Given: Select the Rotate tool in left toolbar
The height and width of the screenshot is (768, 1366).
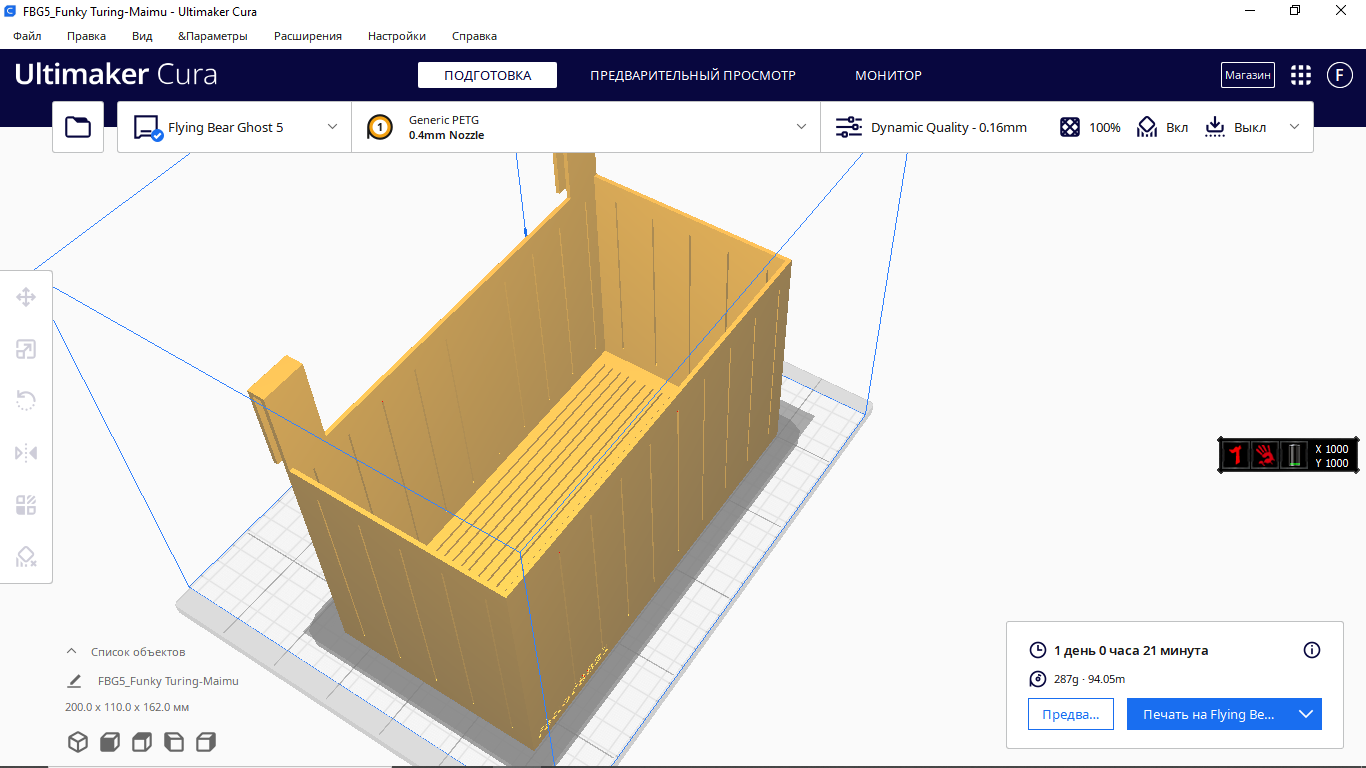Looking at the screenshot, I should pos(26,401).
